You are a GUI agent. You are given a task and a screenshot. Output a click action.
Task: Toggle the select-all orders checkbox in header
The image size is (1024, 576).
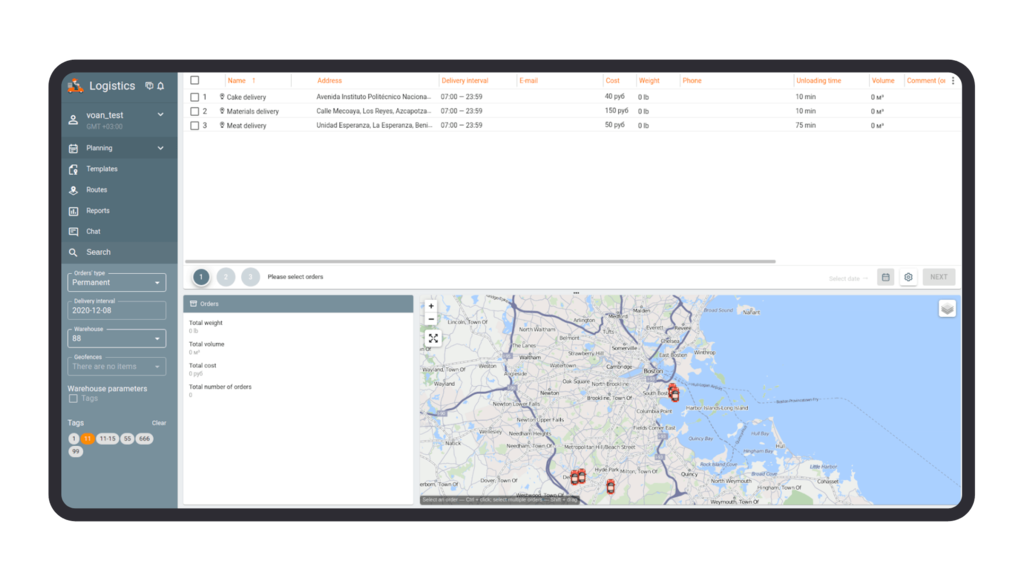click(x=195, y=80)
